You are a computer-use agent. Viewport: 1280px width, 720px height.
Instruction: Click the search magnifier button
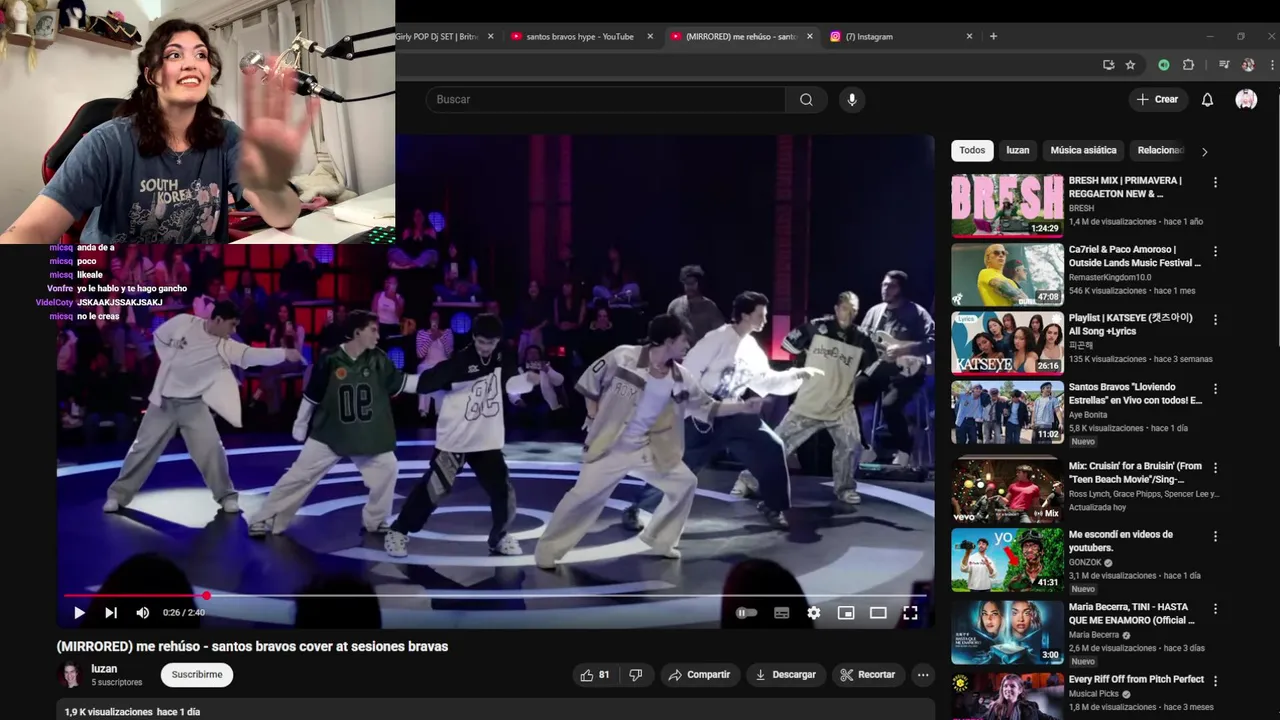coord(806,99)
